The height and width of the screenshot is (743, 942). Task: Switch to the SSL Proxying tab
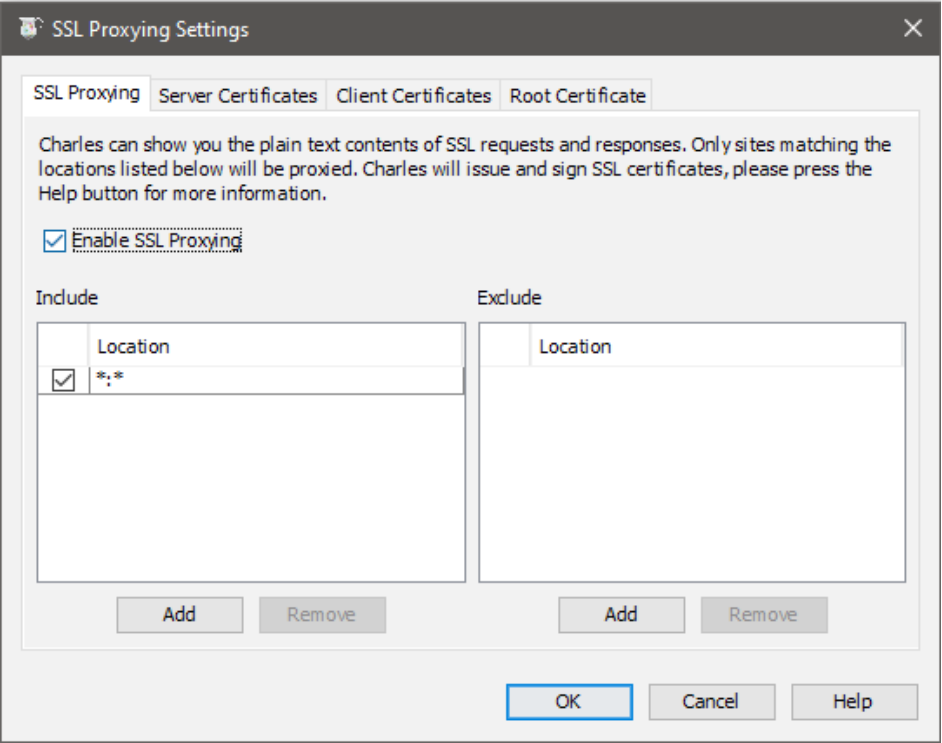click(87, 94)
